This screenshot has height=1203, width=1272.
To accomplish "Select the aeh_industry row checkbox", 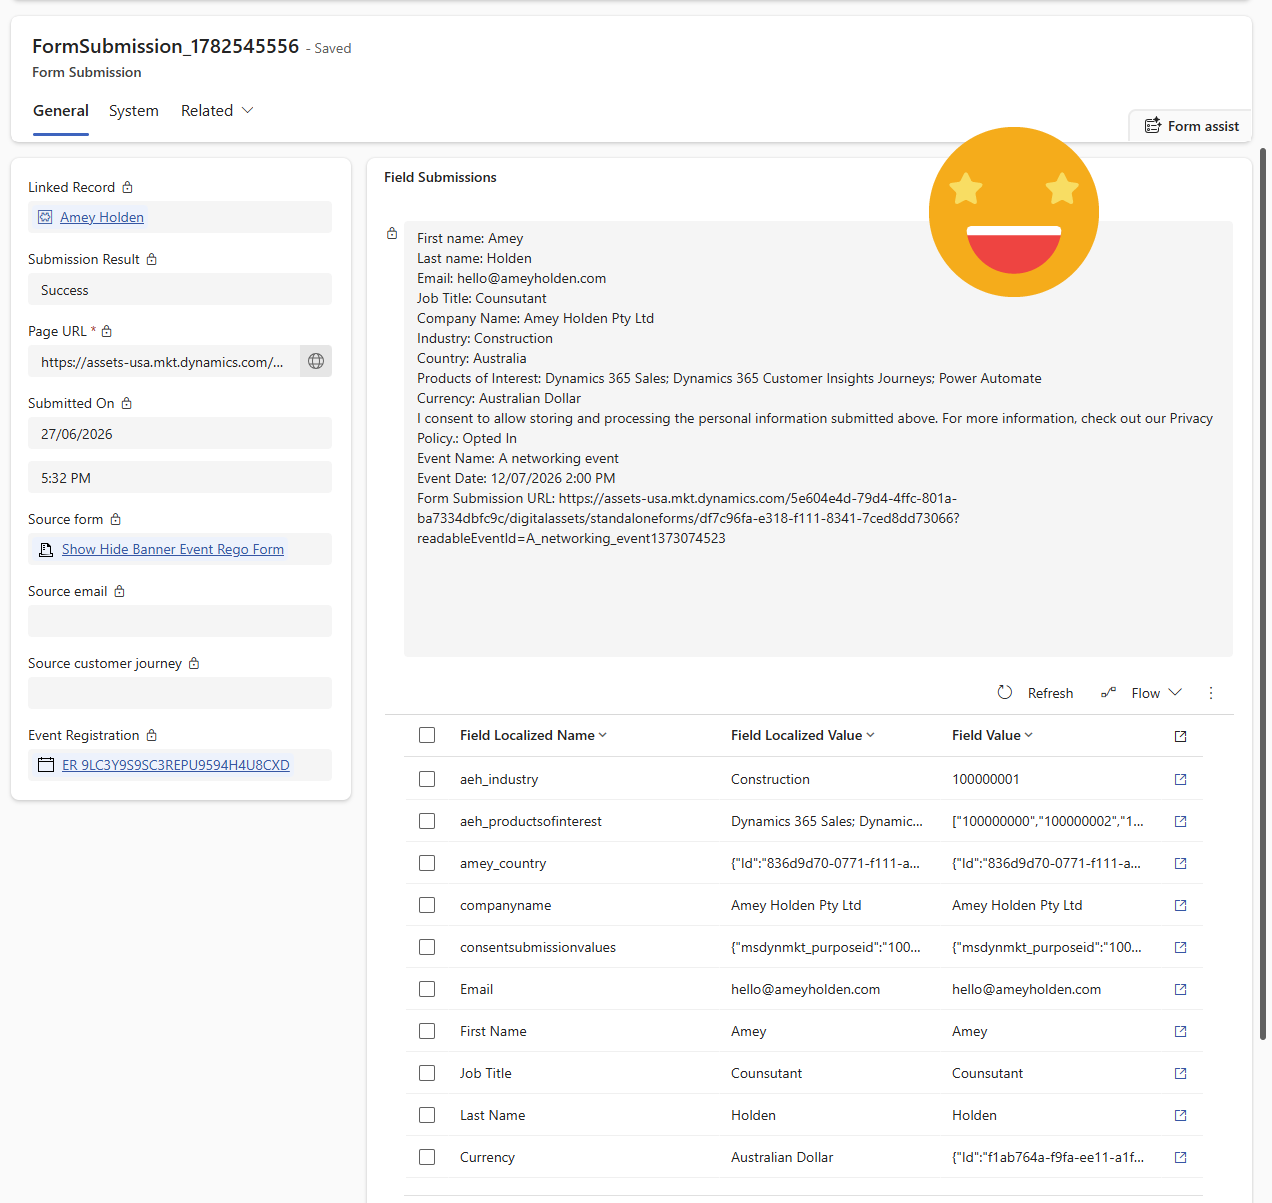I will pos(427,779).
